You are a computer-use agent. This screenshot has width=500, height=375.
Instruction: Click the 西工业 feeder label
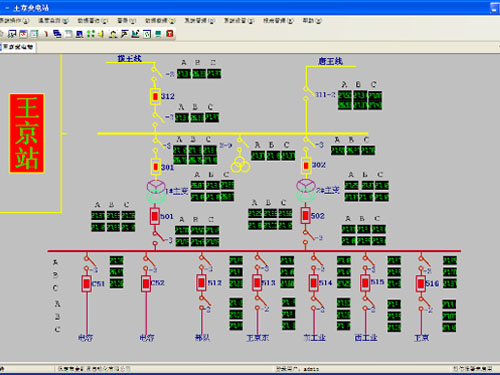[x=366, y=338]
